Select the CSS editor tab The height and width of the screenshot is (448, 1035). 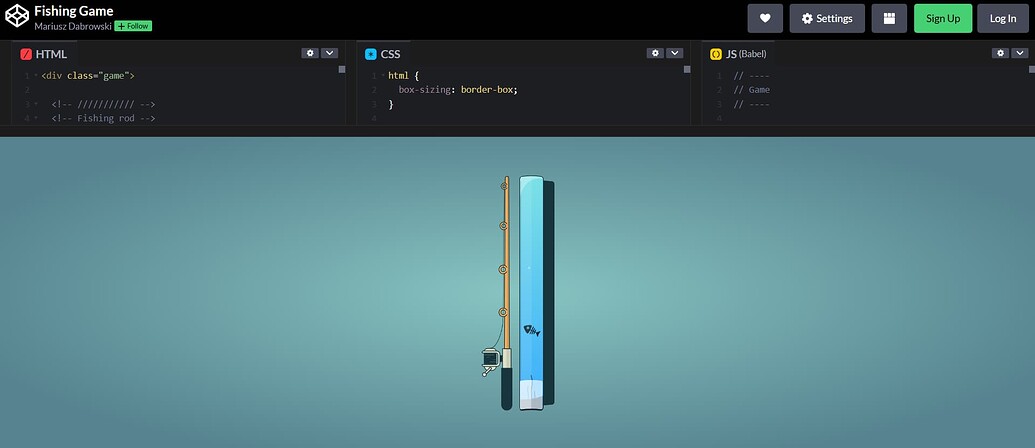[385, 54]
